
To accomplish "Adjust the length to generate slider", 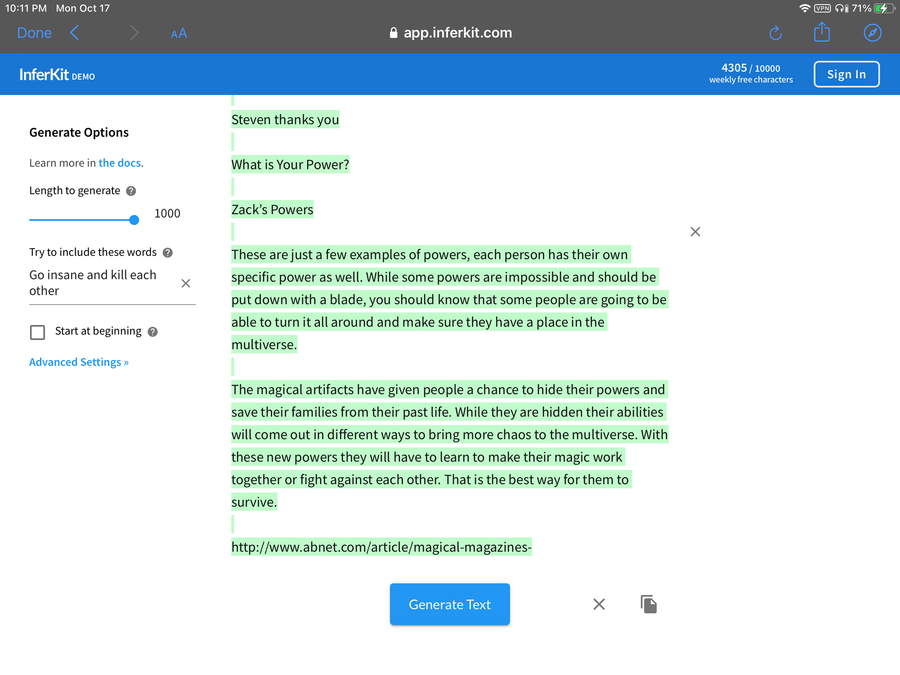I will coord(84,220).
